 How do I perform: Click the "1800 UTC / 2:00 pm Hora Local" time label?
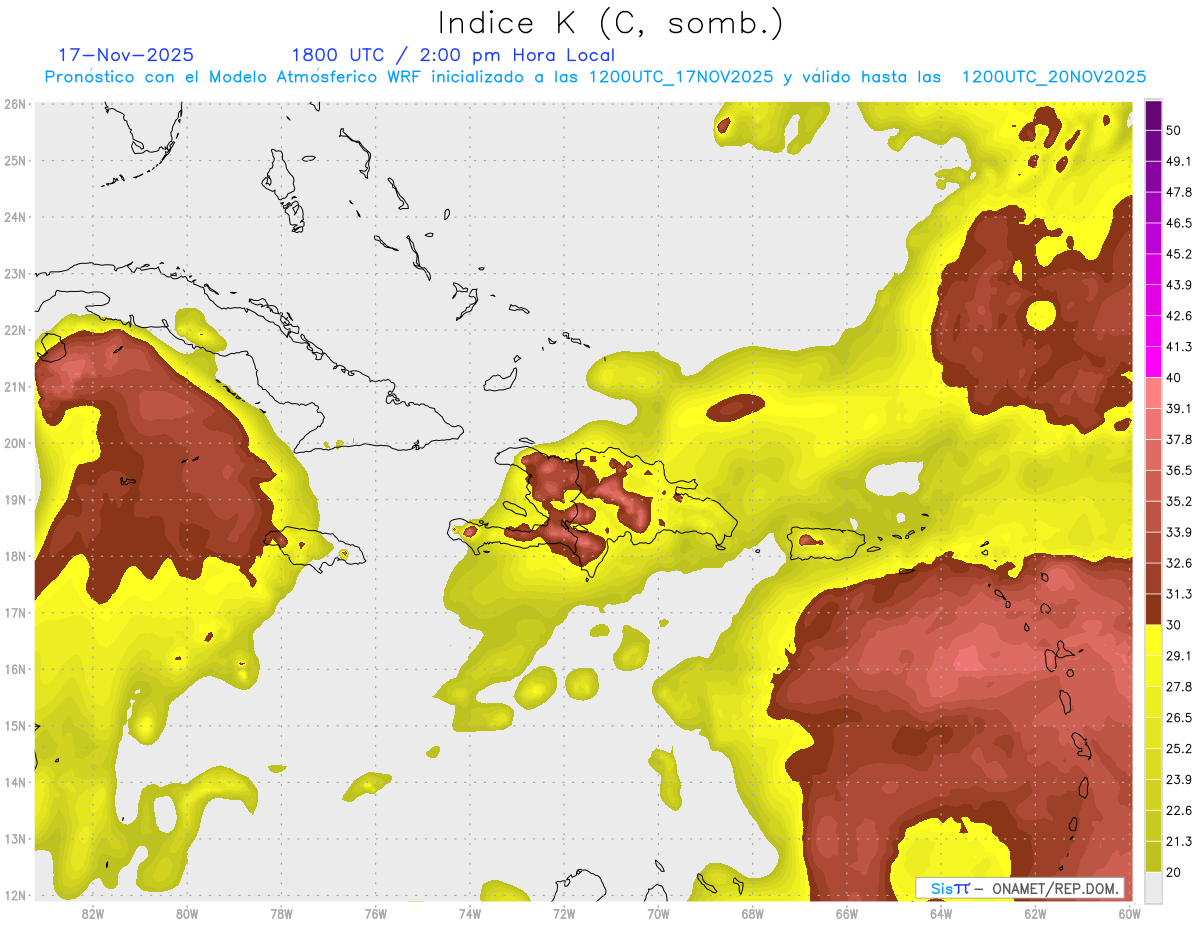click(x=453, y=55)
